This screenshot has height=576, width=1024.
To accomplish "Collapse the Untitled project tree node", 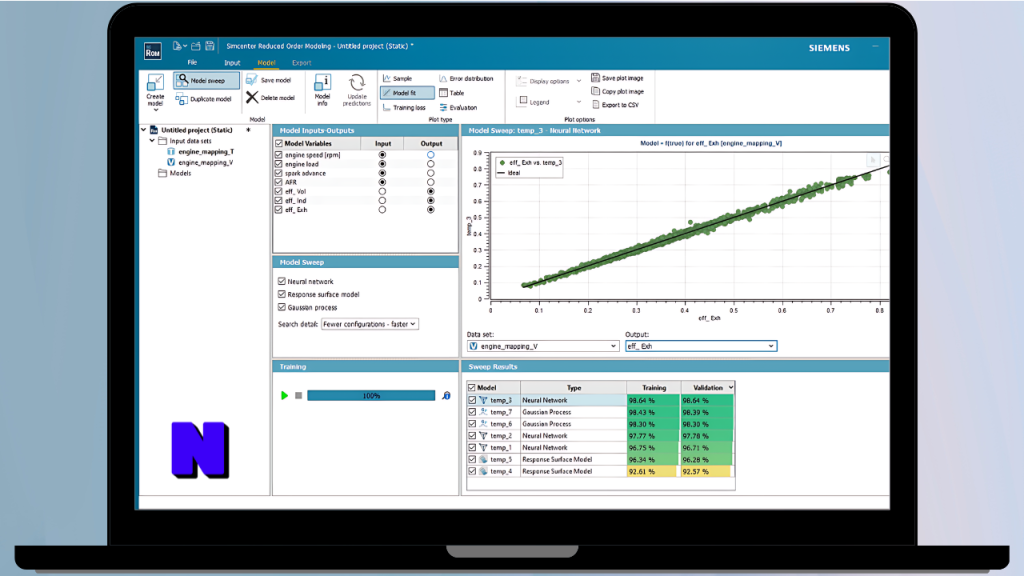I will (x=144, y=130).
